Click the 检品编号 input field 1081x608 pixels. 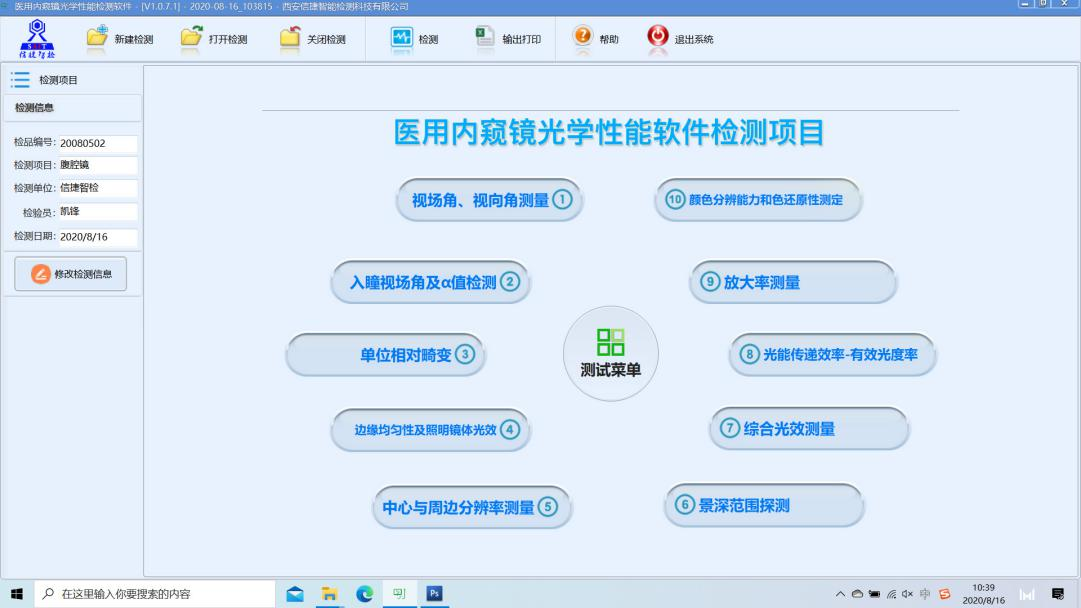click(x=97, y=143)
